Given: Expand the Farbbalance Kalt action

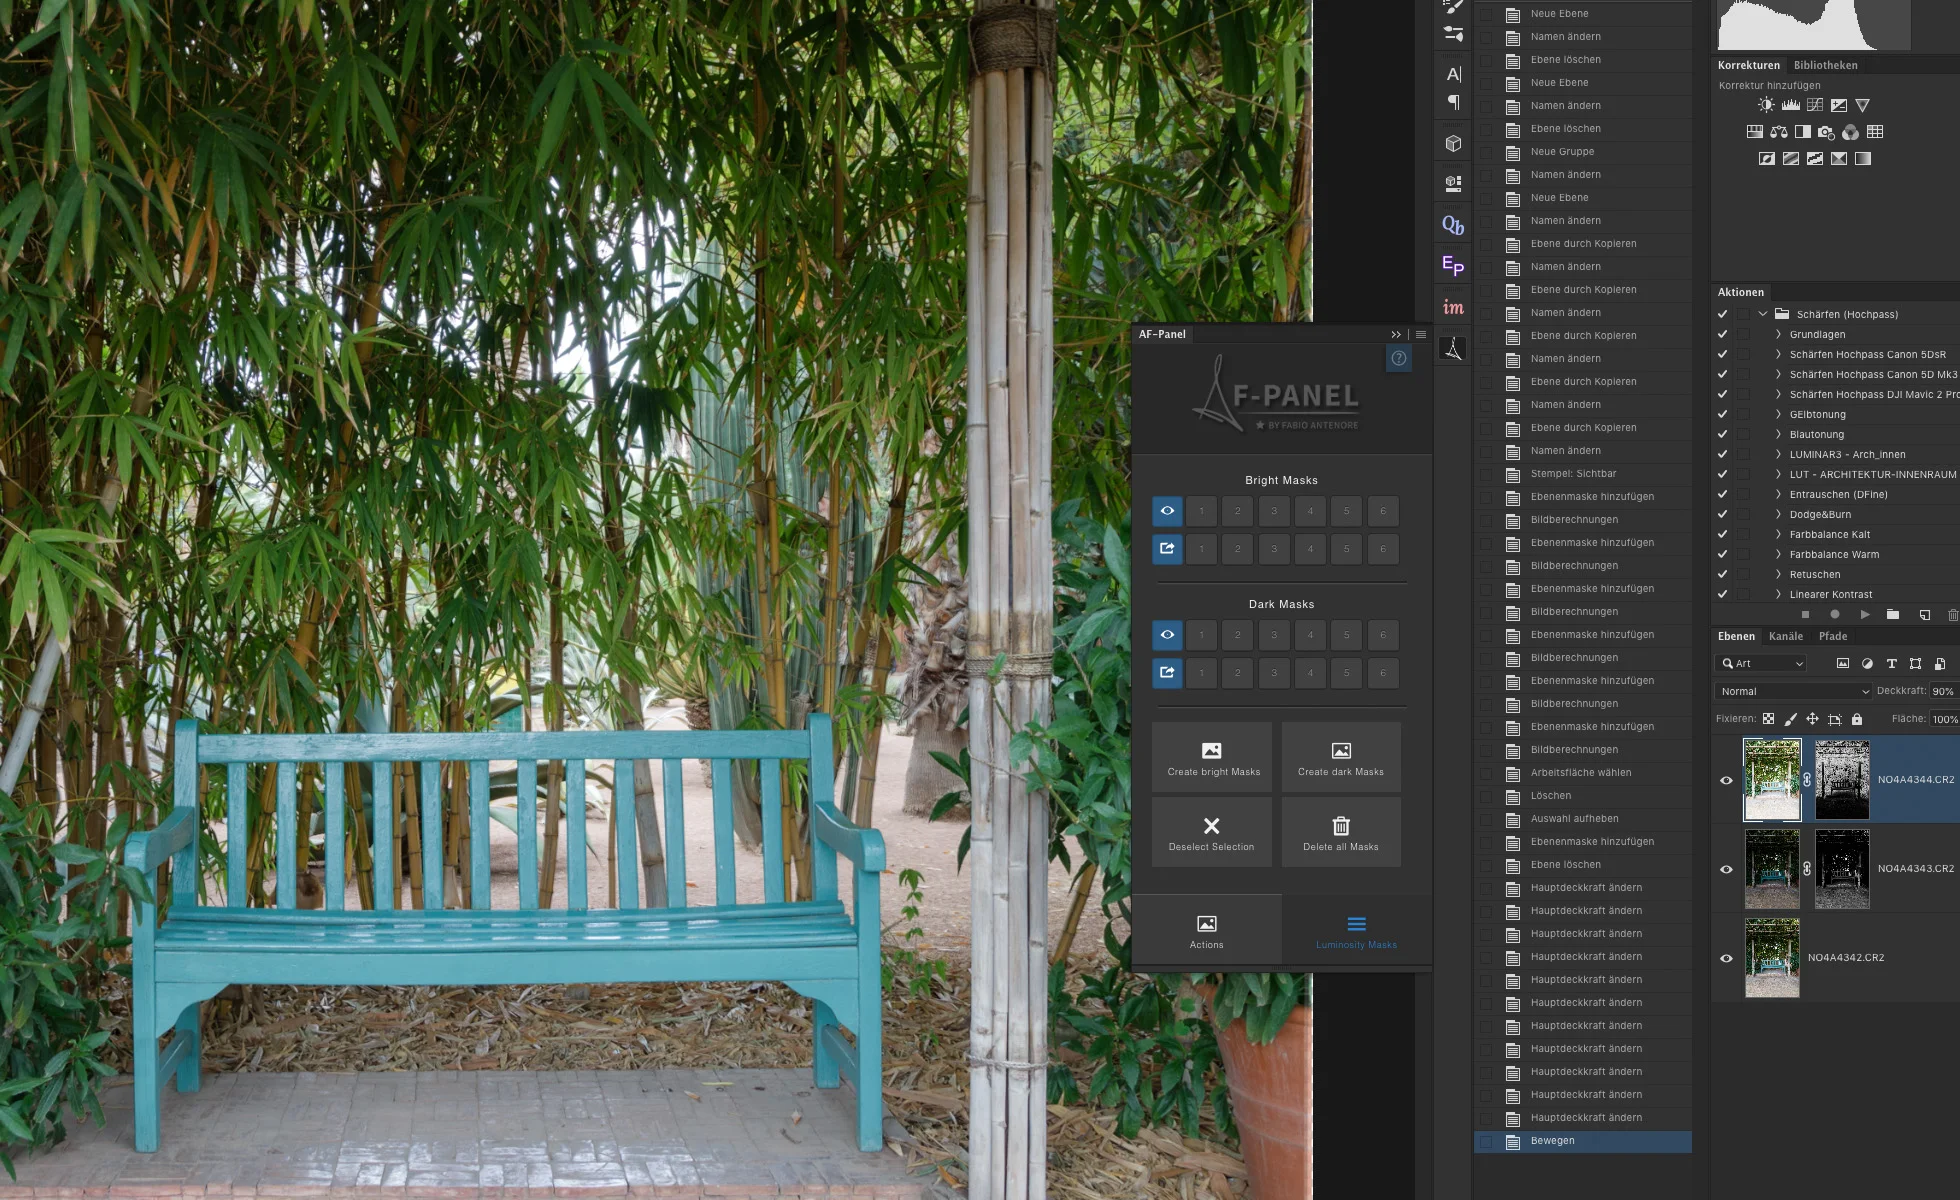Looking at the screenshot, I should click(1778, 534).
